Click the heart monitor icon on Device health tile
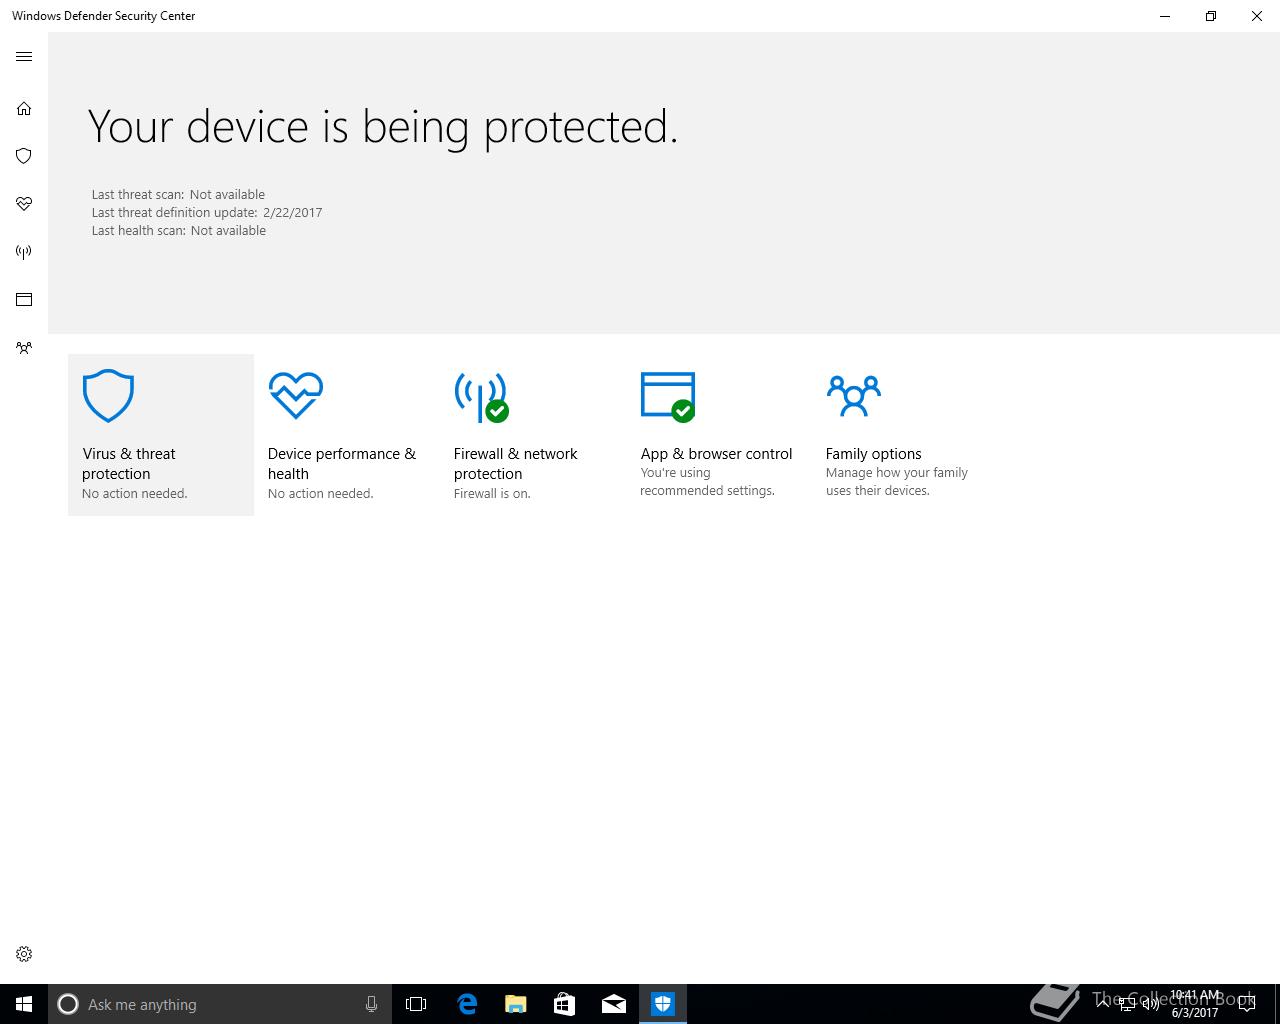 (x=296, y=395)
